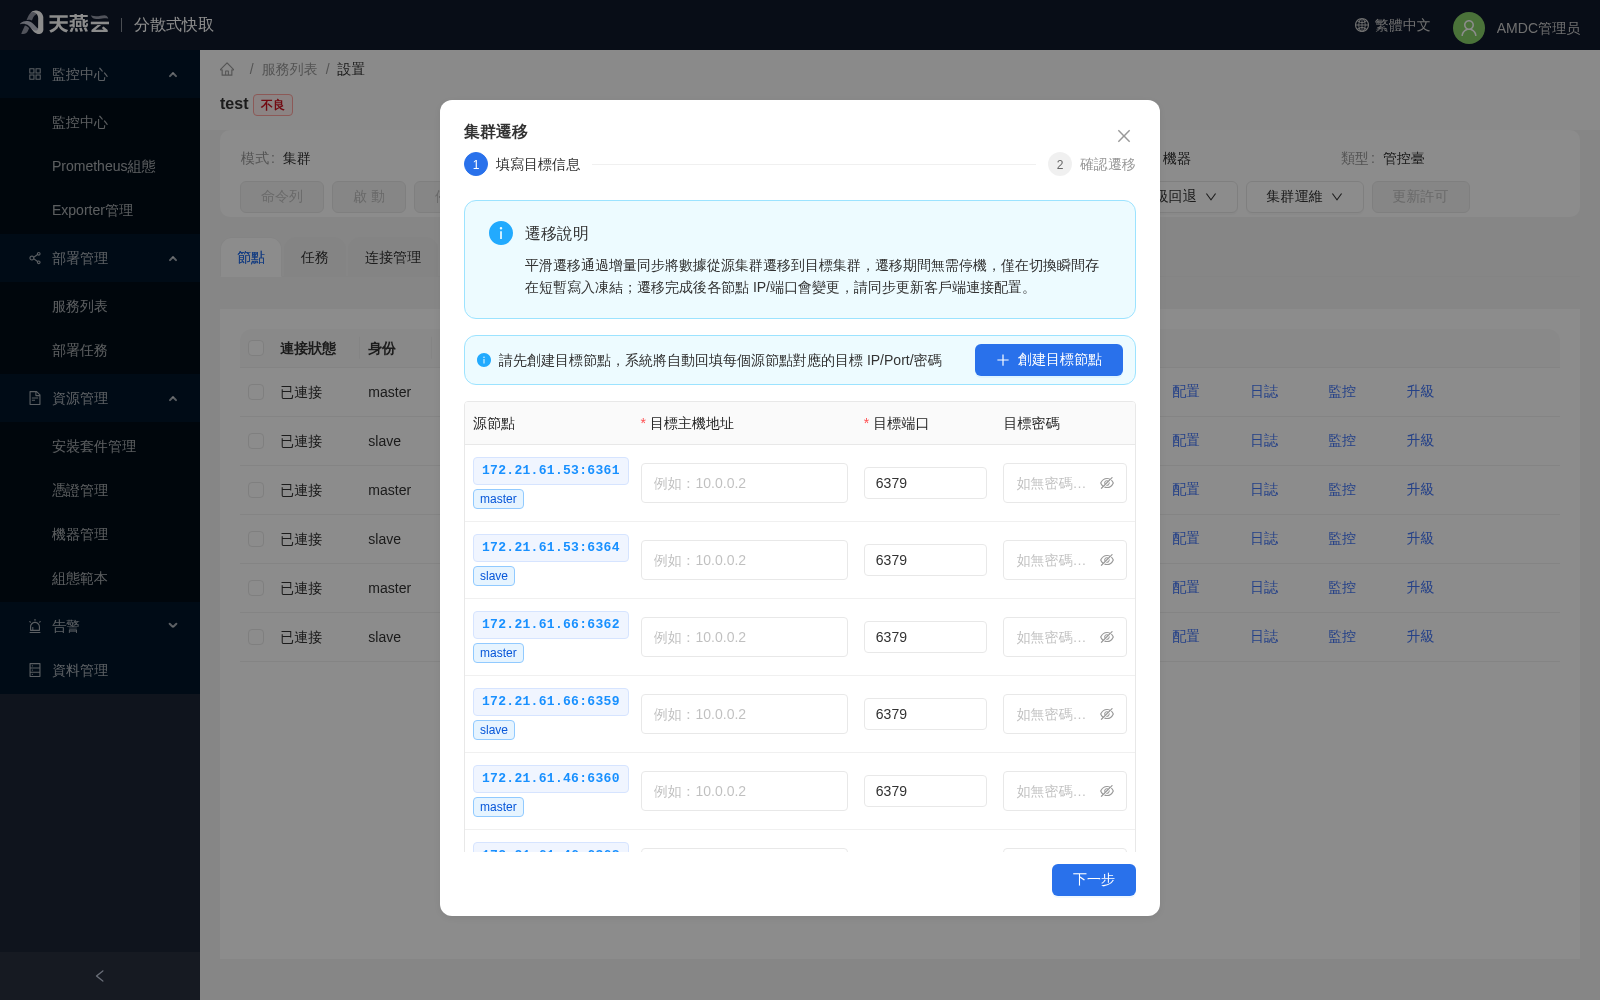Click the 更新許可 button
The width and height of the screenshot is (1600, 1000).
point(1420,197)
